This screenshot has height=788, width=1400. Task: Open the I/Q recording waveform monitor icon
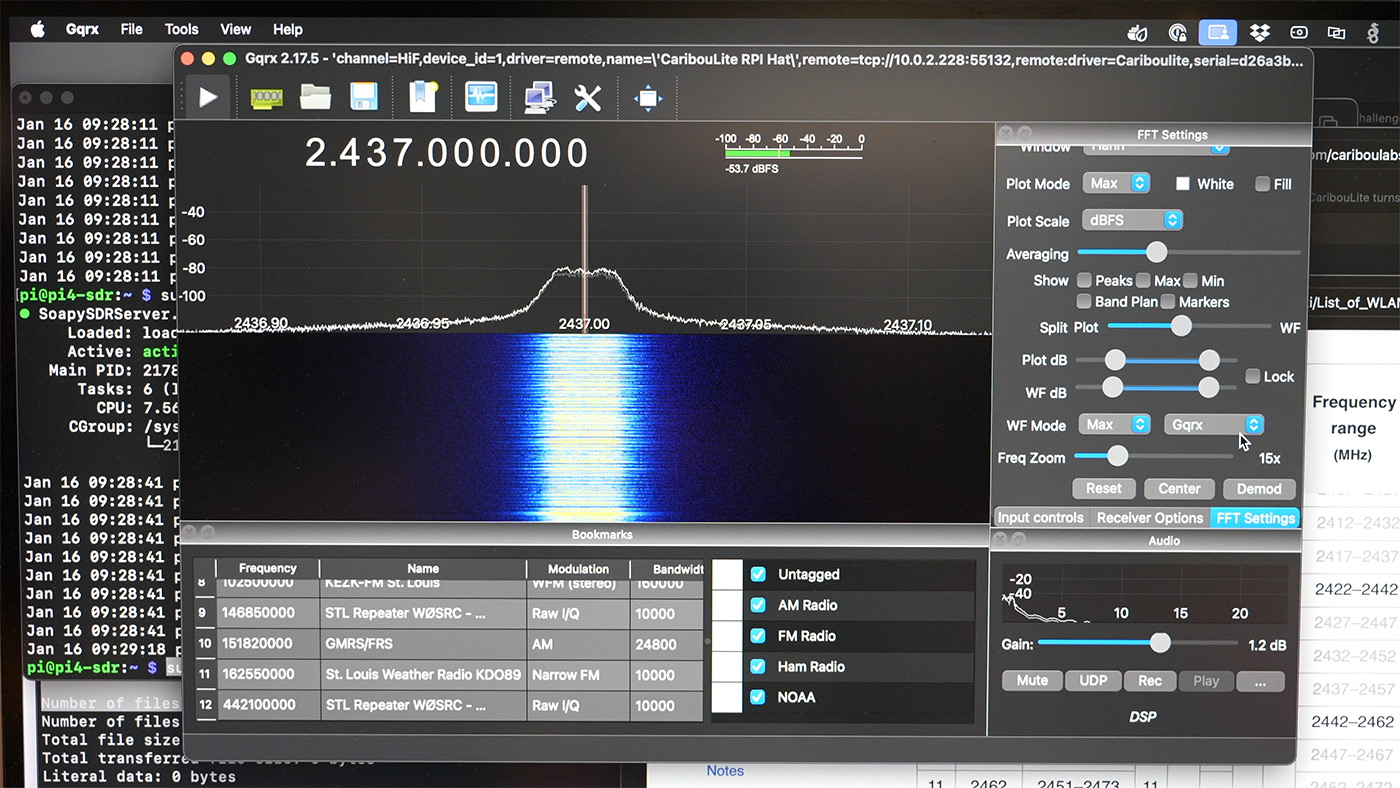point(481,97)
